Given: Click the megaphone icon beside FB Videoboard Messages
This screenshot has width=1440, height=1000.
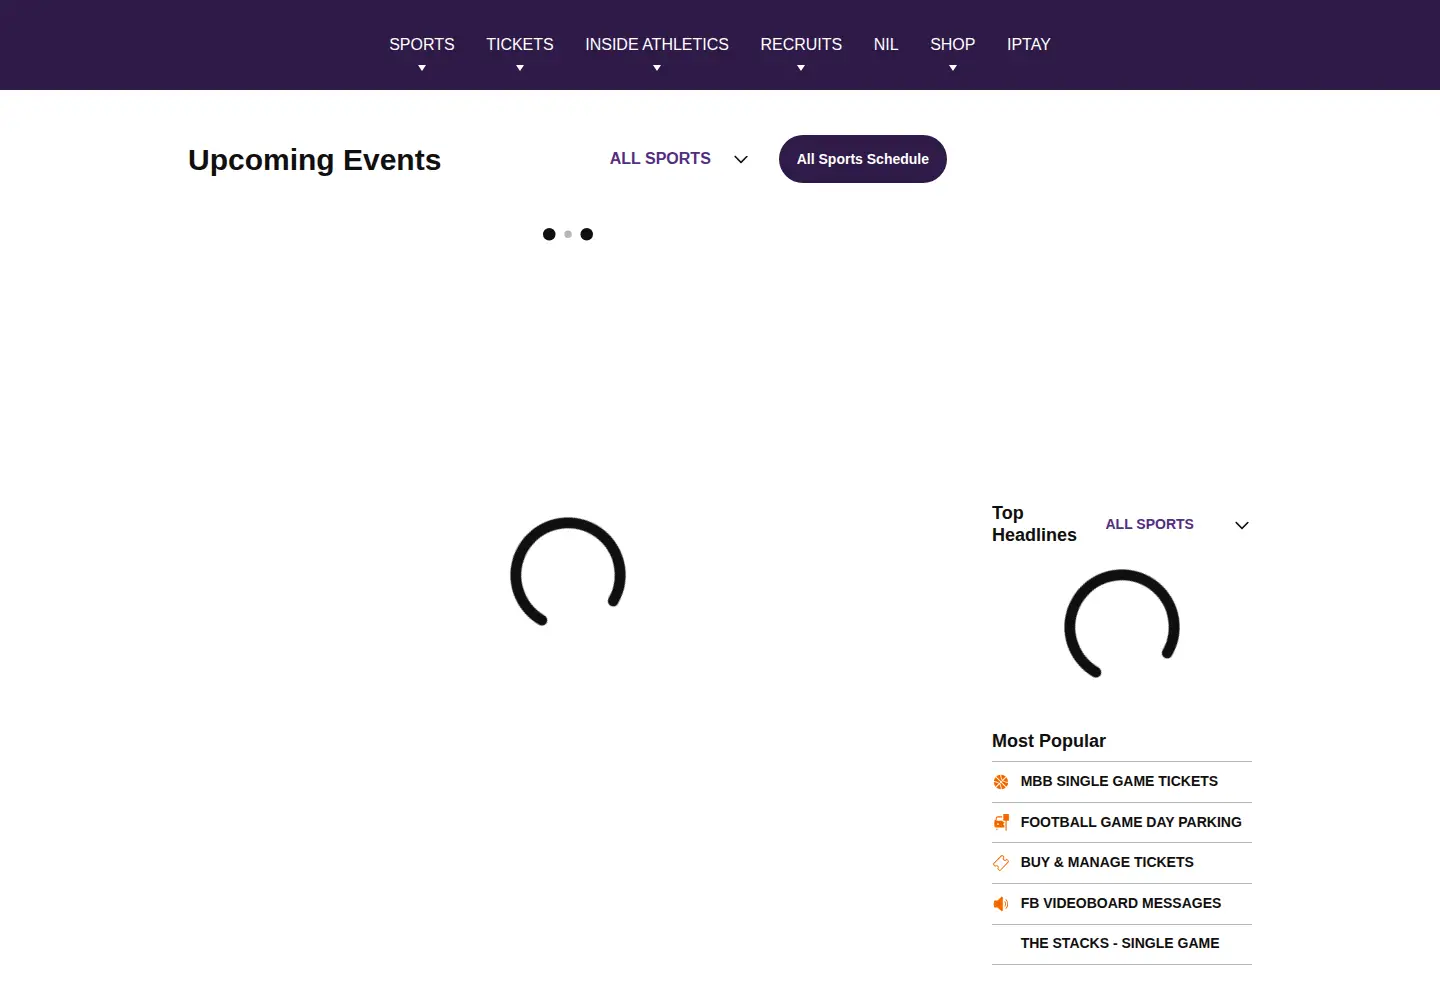Looking at the screenshot, I should pyautogui.click(x=1001, y=904).
